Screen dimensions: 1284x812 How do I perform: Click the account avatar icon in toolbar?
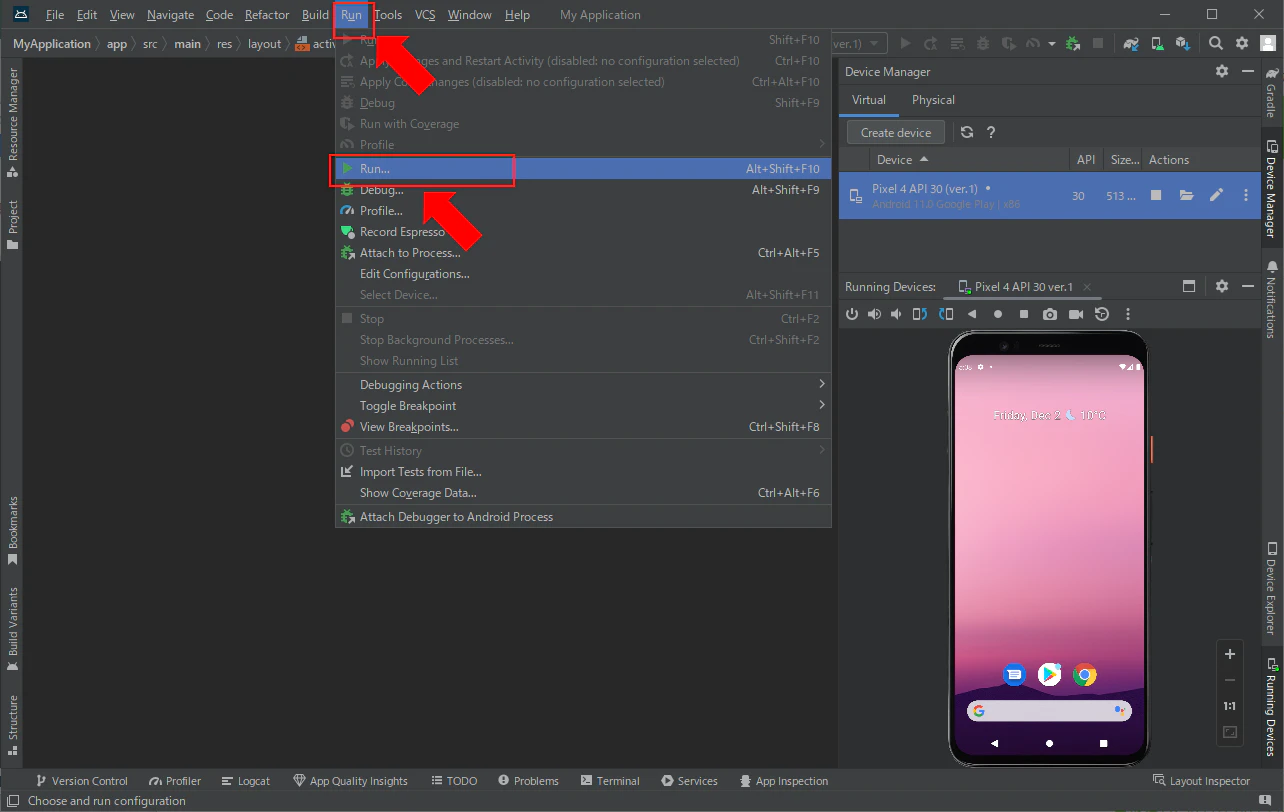[1268, 44]
